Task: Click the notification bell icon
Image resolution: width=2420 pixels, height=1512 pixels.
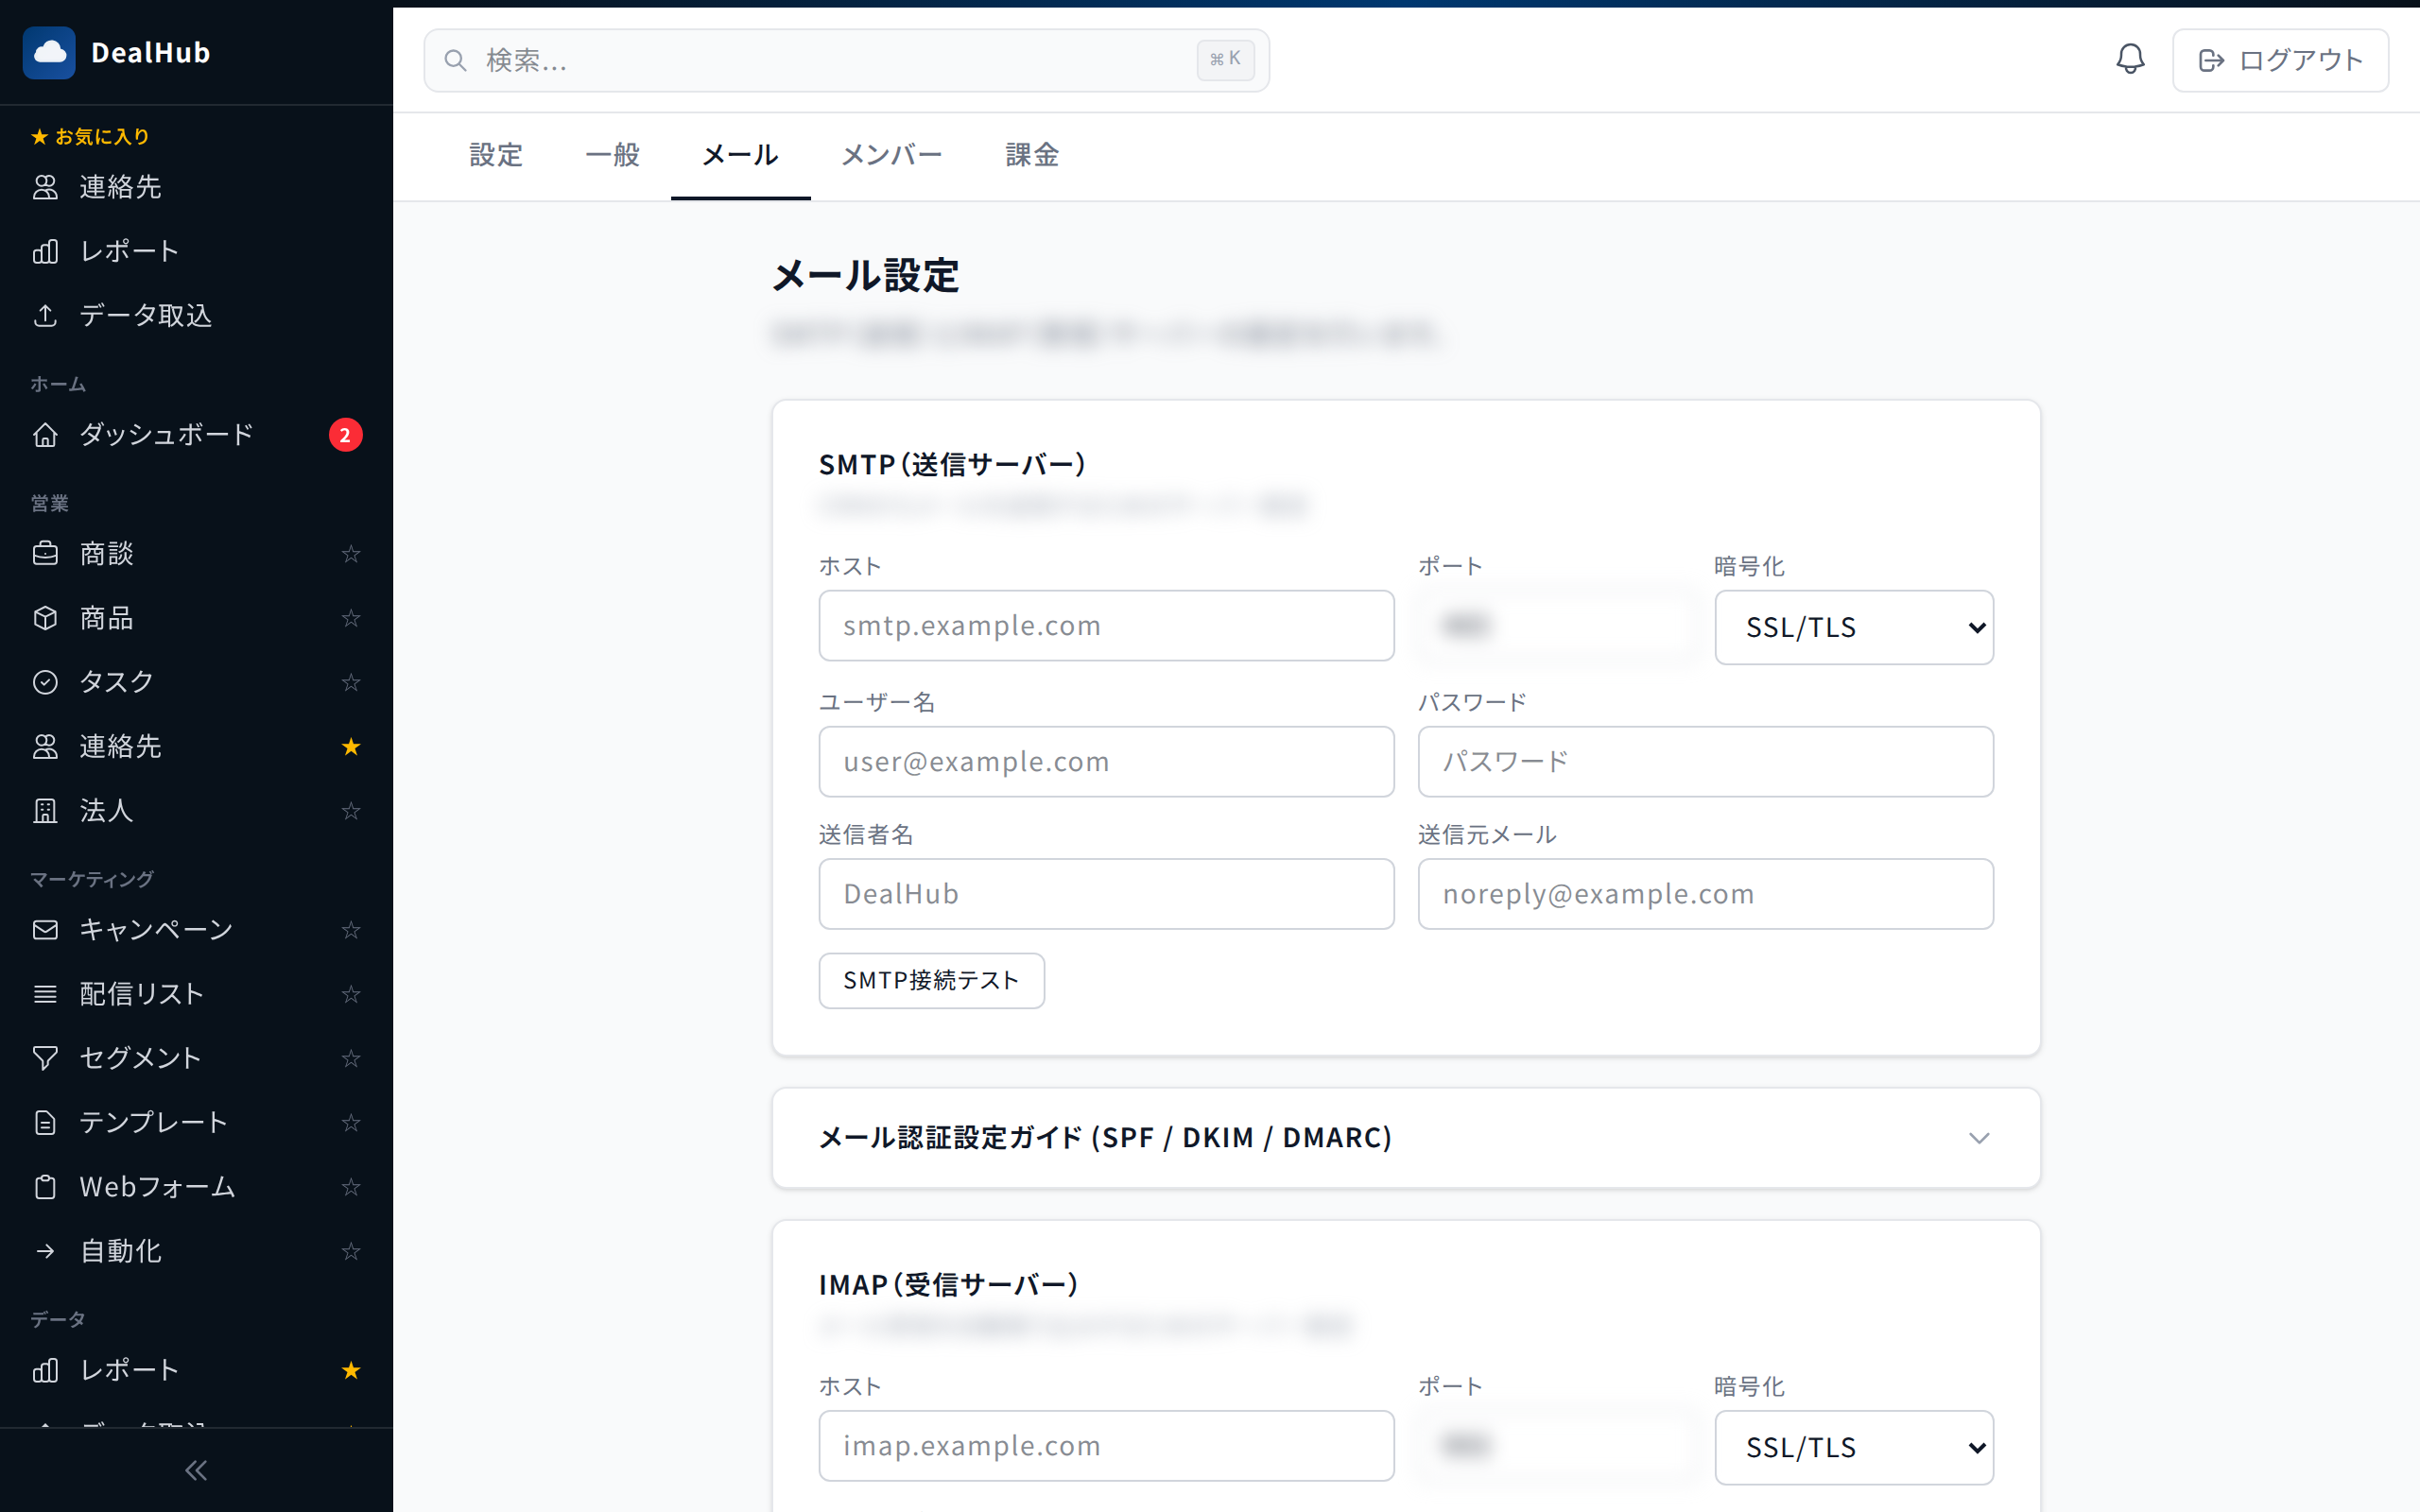Action: [2130, 59]
